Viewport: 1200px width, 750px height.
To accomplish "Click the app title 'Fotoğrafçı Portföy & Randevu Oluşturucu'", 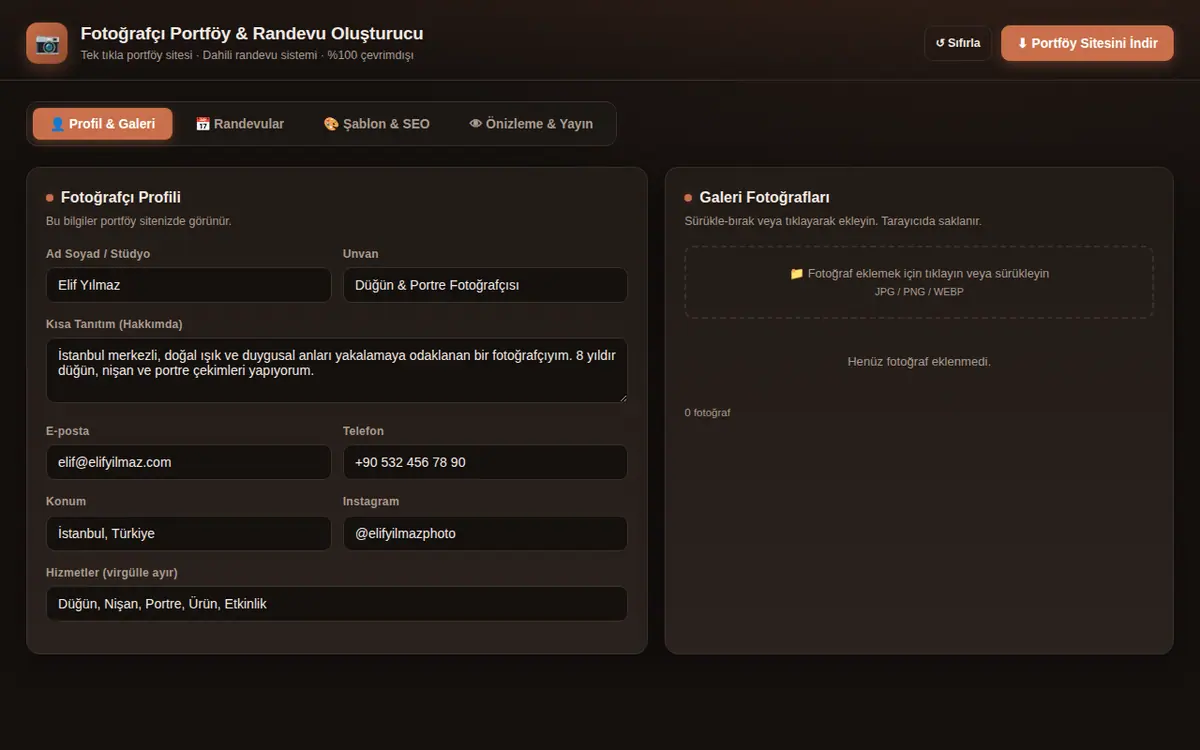I will [x=252, y=34].
